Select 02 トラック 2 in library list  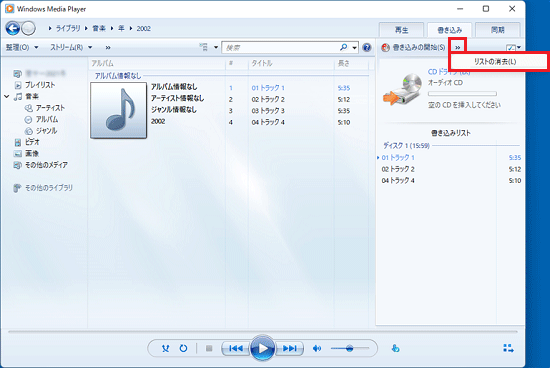(268, 99)
